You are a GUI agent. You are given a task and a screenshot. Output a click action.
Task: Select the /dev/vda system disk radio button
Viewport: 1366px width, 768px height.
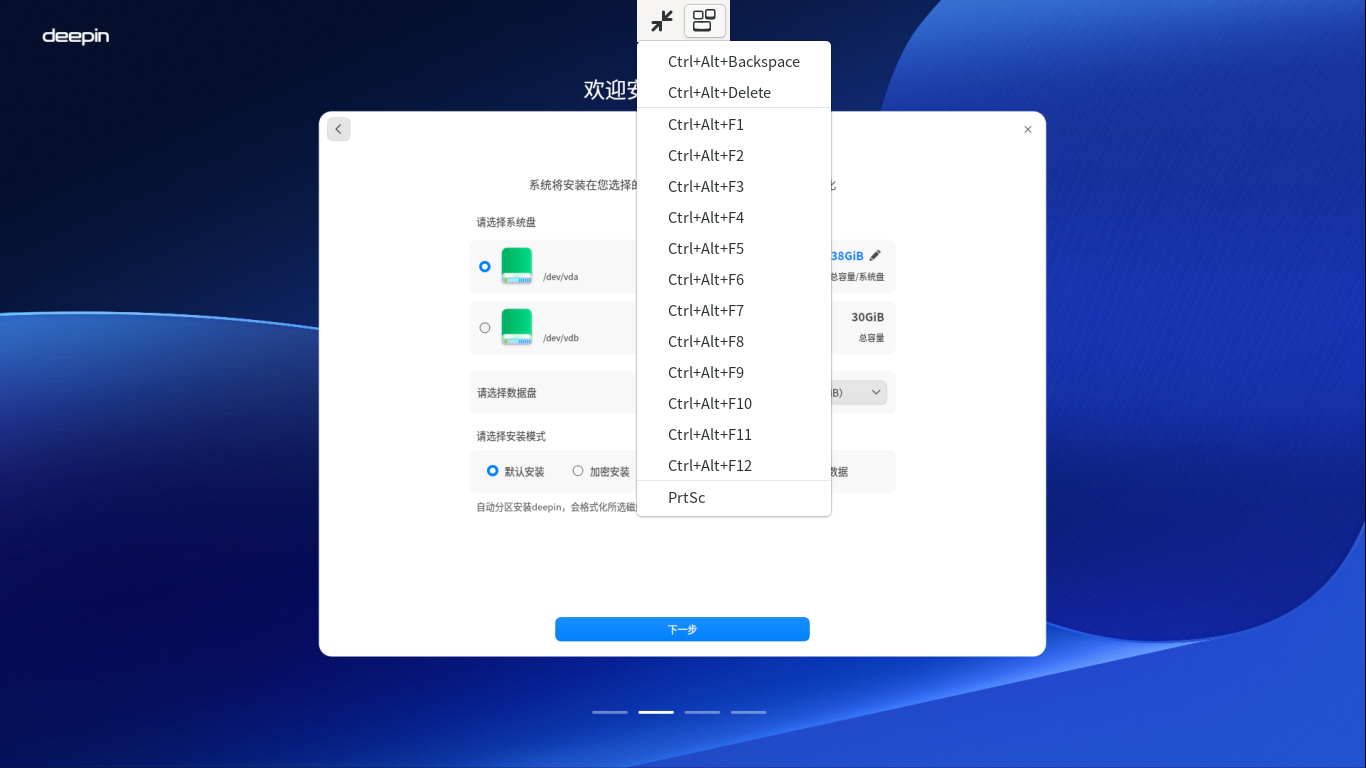click(x=485, y=267)
